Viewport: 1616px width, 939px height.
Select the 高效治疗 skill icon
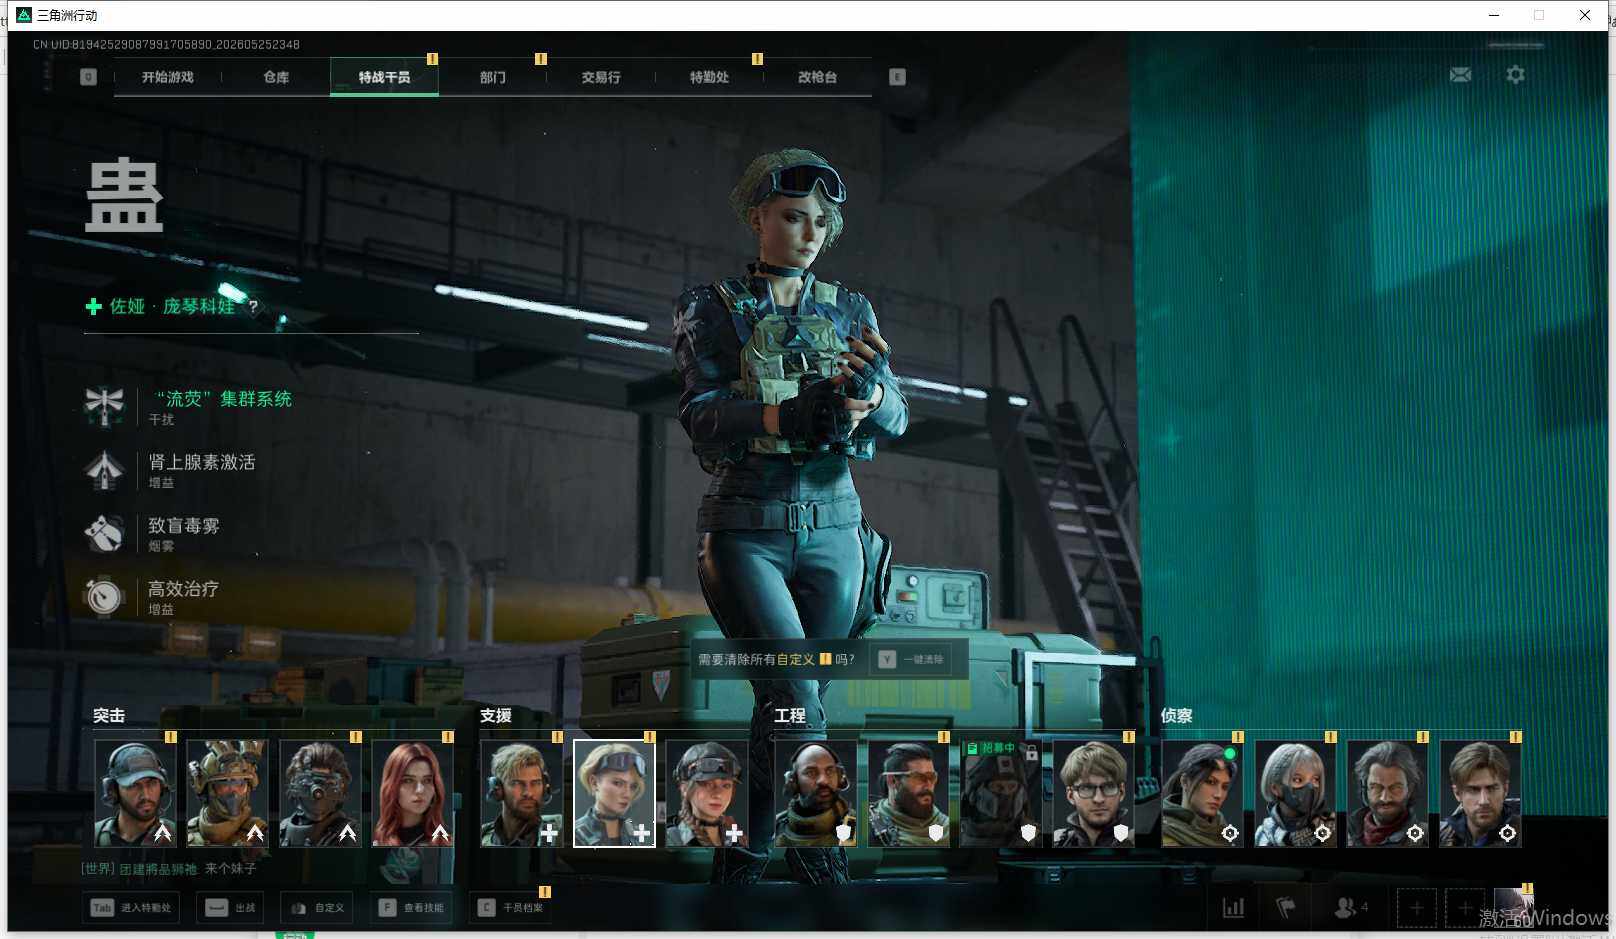(x=104, y=596)
